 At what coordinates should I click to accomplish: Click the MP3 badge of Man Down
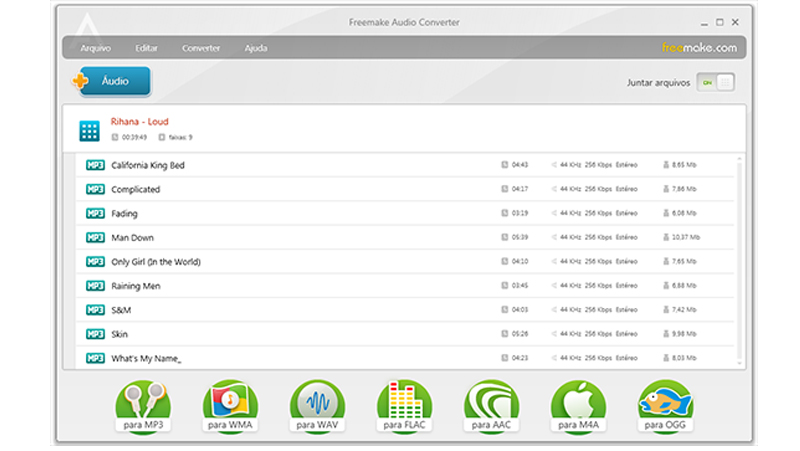[x=95, y=237]
